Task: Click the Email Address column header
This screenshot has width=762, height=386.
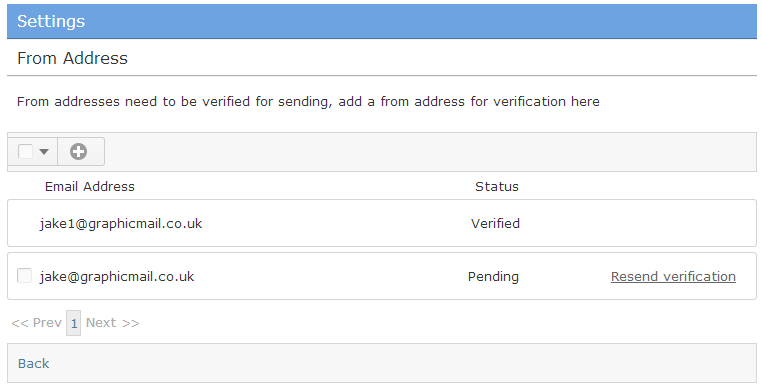Action: pyautogui.click(x=89, y=186)
